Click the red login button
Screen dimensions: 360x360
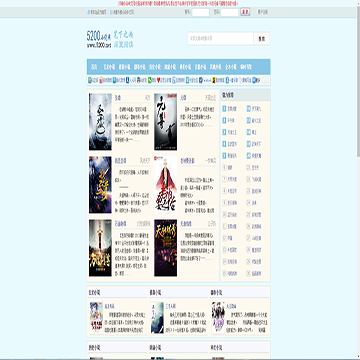245,12
